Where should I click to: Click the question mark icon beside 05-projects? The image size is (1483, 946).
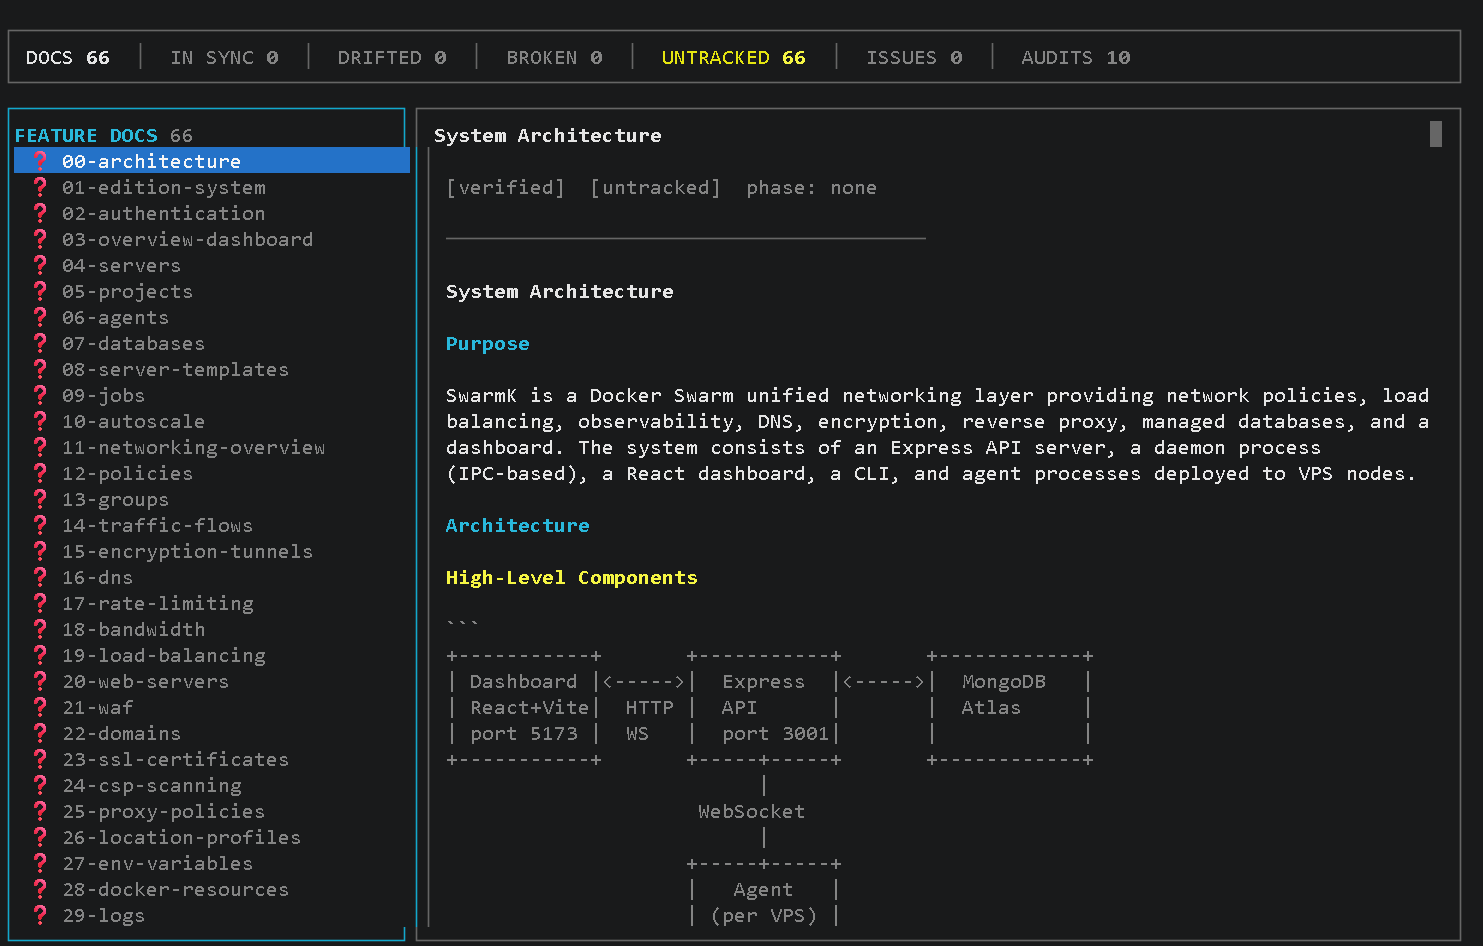point(40,291)
